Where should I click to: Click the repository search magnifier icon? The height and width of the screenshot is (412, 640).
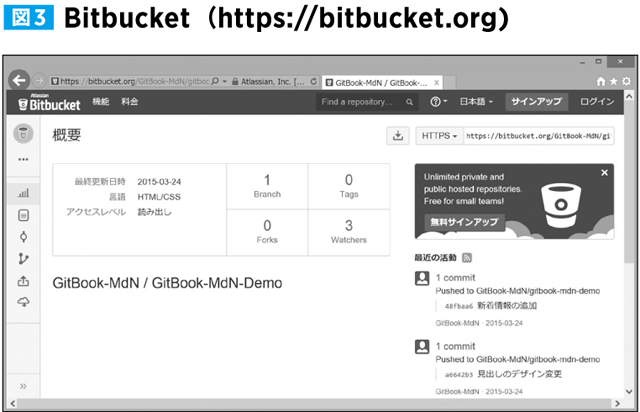(409, 102)
